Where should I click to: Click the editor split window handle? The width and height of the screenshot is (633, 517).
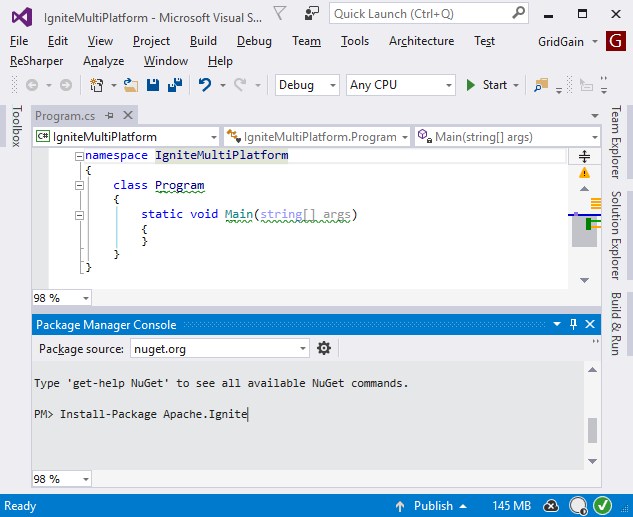pyautogui.click(x=584, y=156)
